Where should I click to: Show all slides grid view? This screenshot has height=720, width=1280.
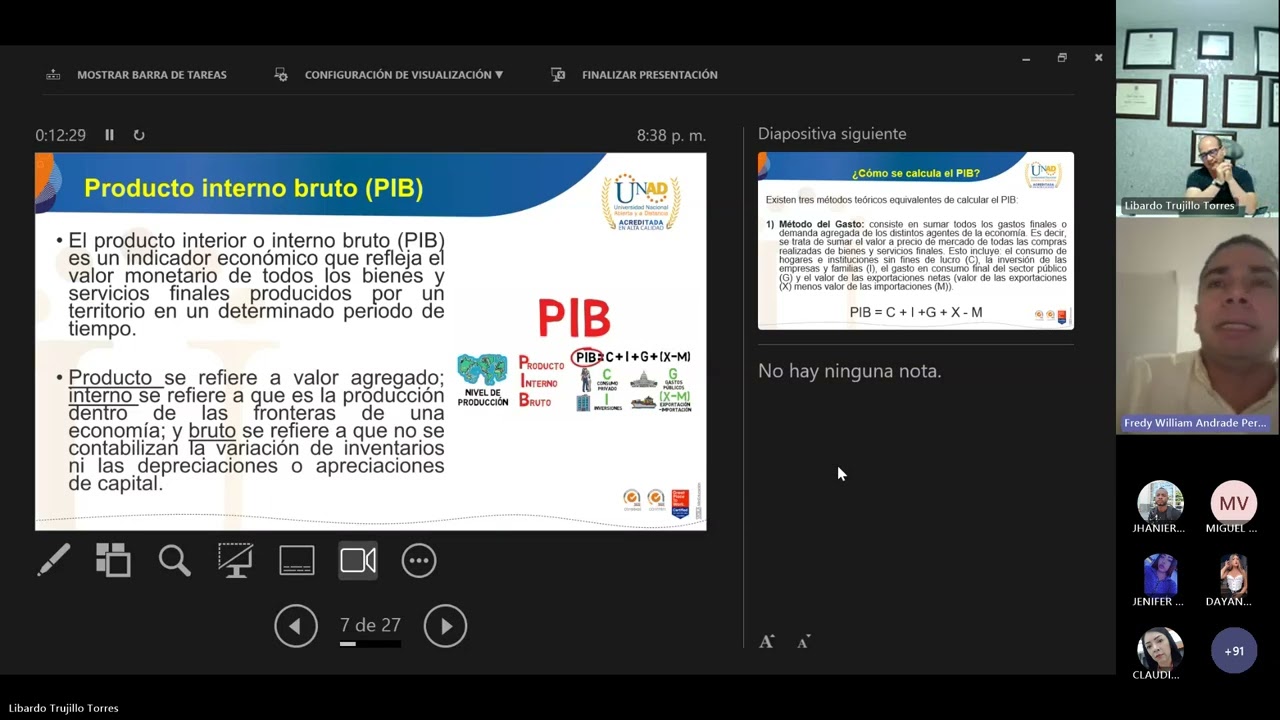tap(113, 560)
